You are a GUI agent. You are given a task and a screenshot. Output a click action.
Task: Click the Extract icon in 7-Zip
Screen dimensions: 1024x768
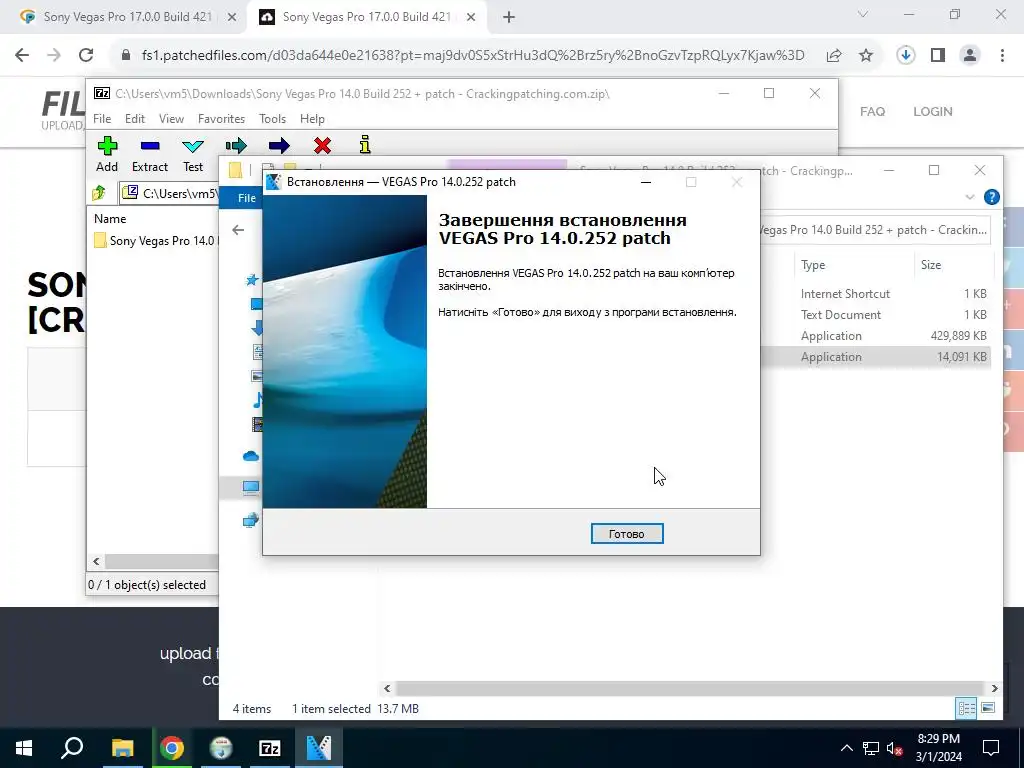click(150, 146)
